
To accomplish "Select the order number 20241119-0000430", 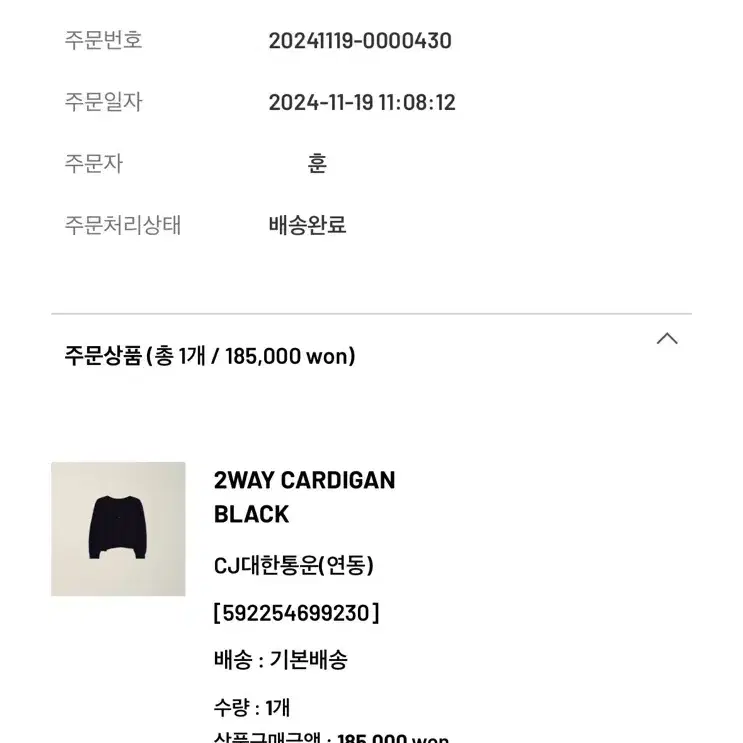I will (x=360, y=41).
